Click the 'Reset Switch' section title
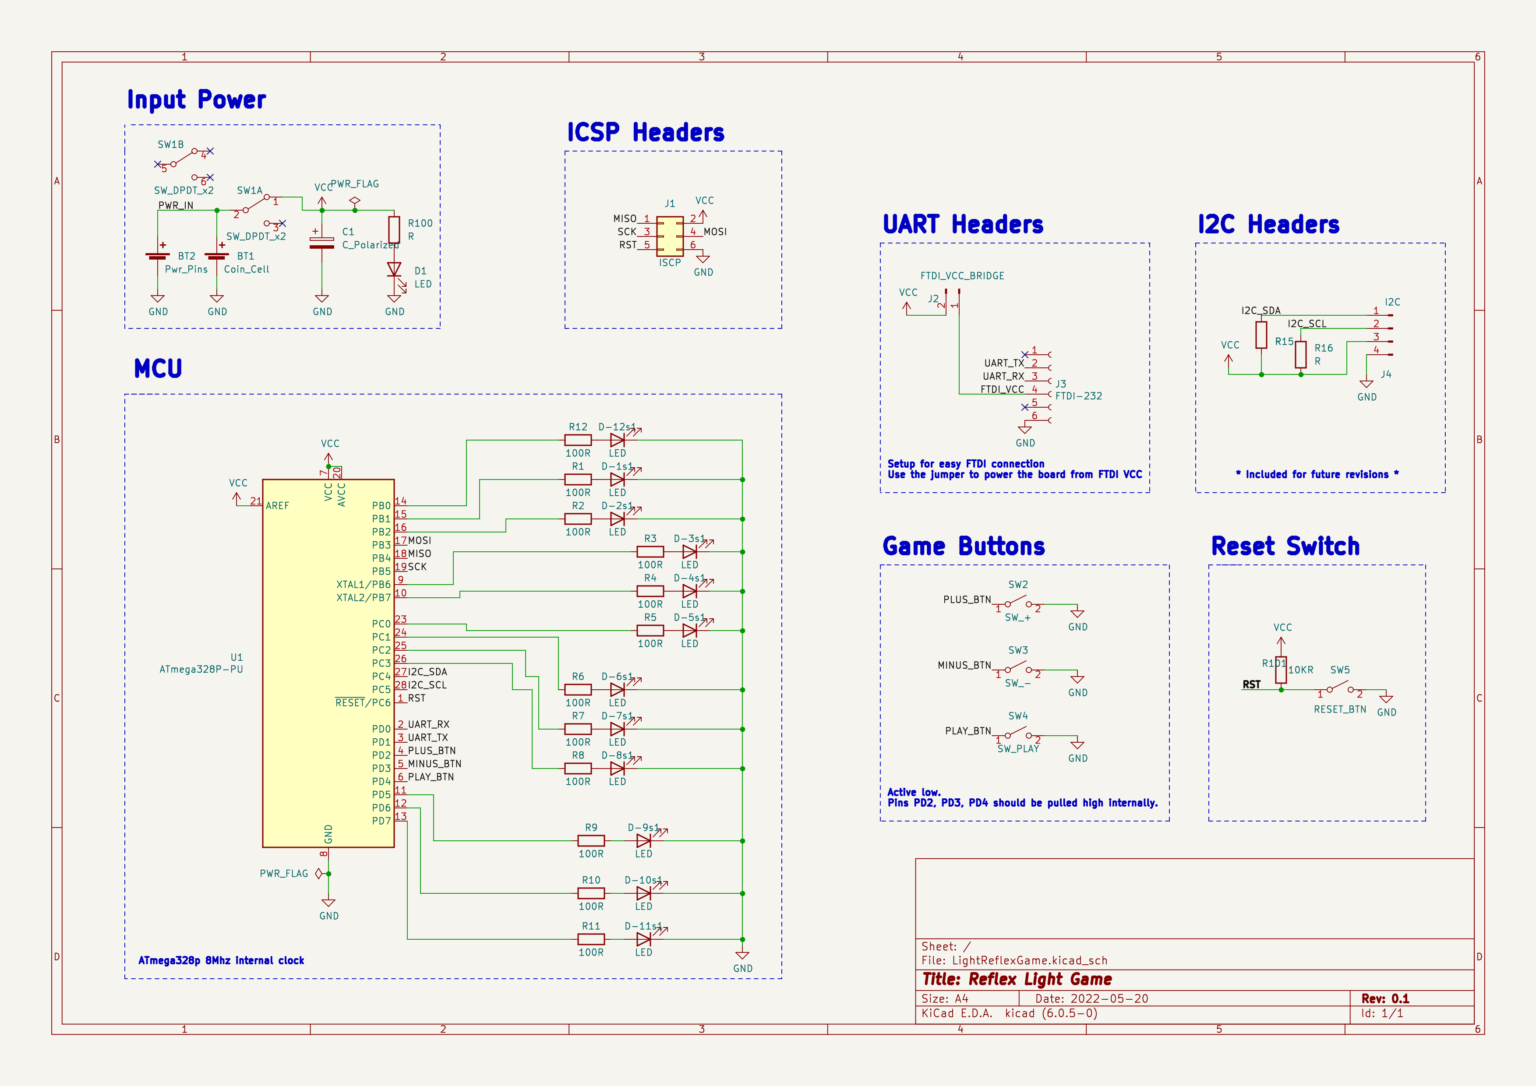1536x1086 pixels. (x=1286, y=546)
